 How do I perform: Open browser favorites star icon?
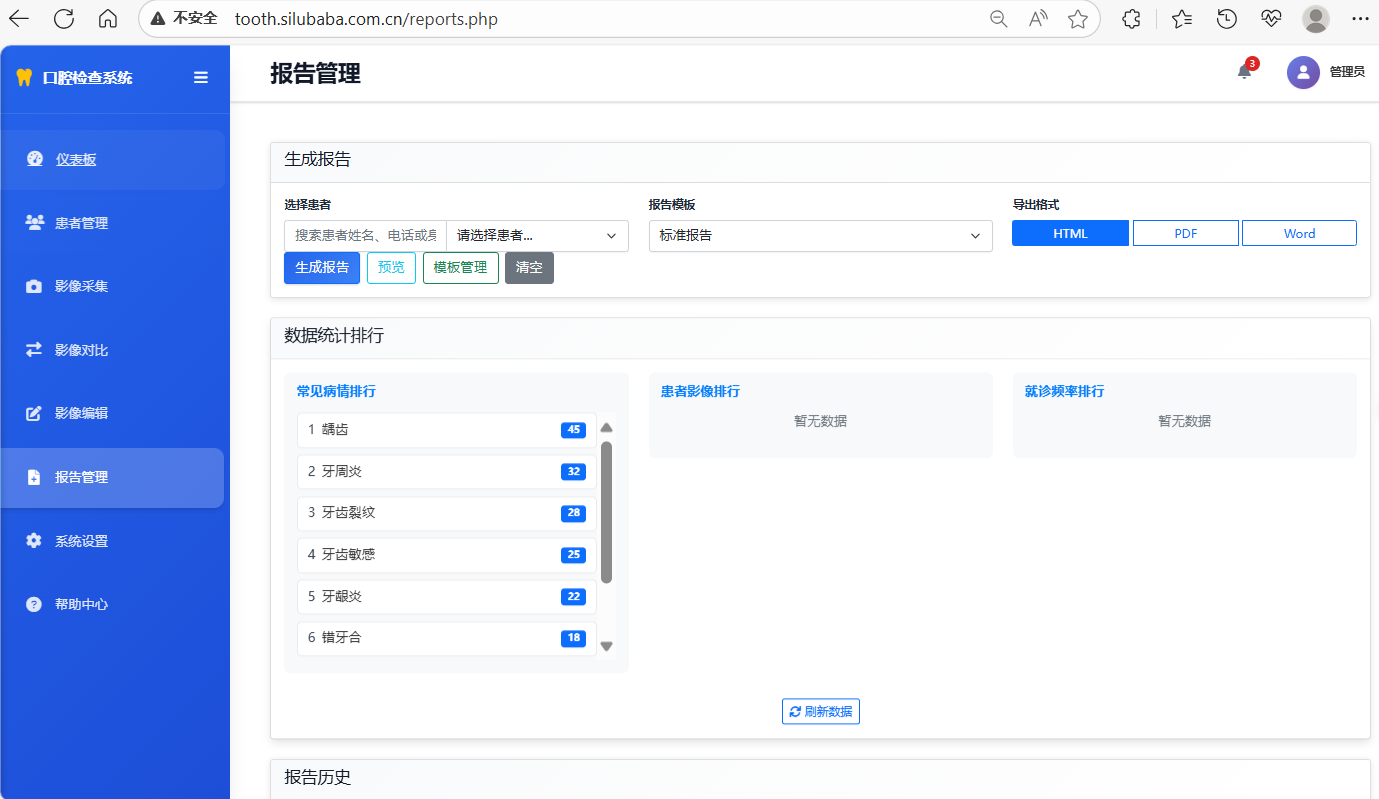(1077, 19)
